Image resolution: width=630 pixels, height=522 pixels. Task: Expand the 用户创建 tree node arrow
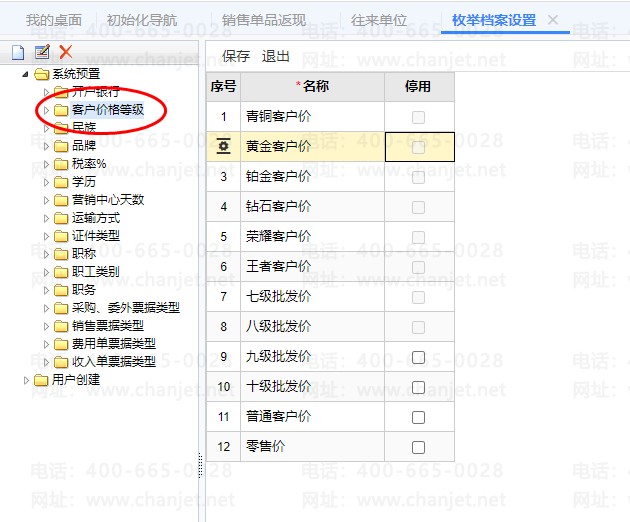26,380
